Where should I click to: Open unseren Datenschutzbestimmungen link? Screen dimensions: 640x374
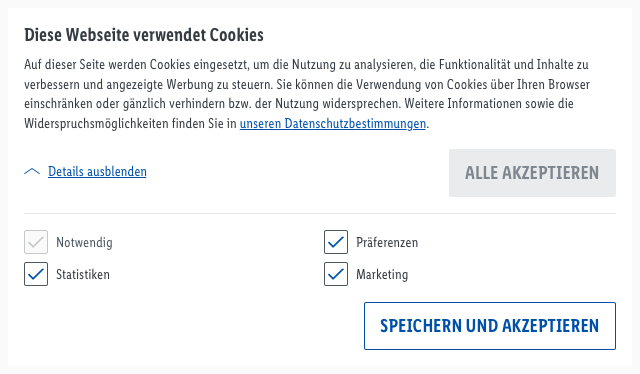[333, 123]
